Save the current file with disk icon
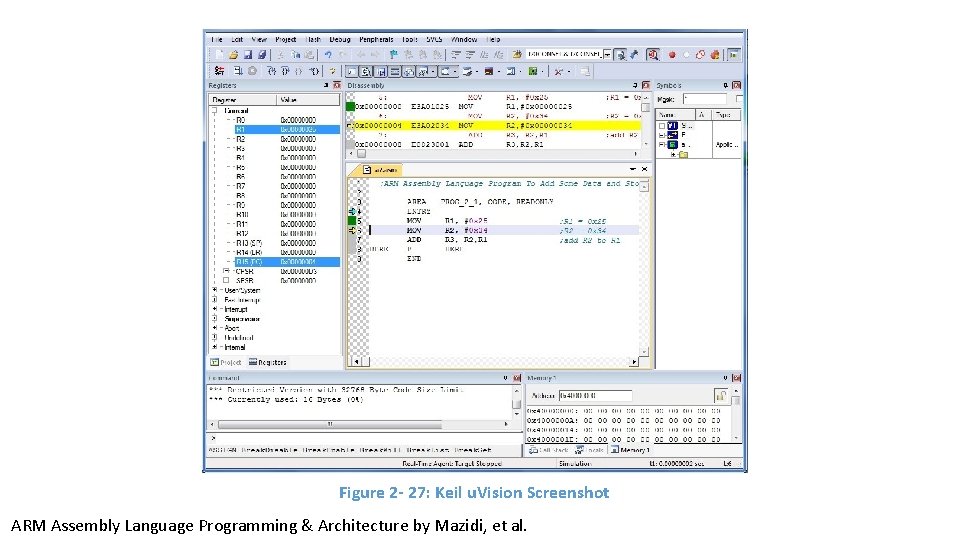Screen dimensions: 960x540 (248, 54)
